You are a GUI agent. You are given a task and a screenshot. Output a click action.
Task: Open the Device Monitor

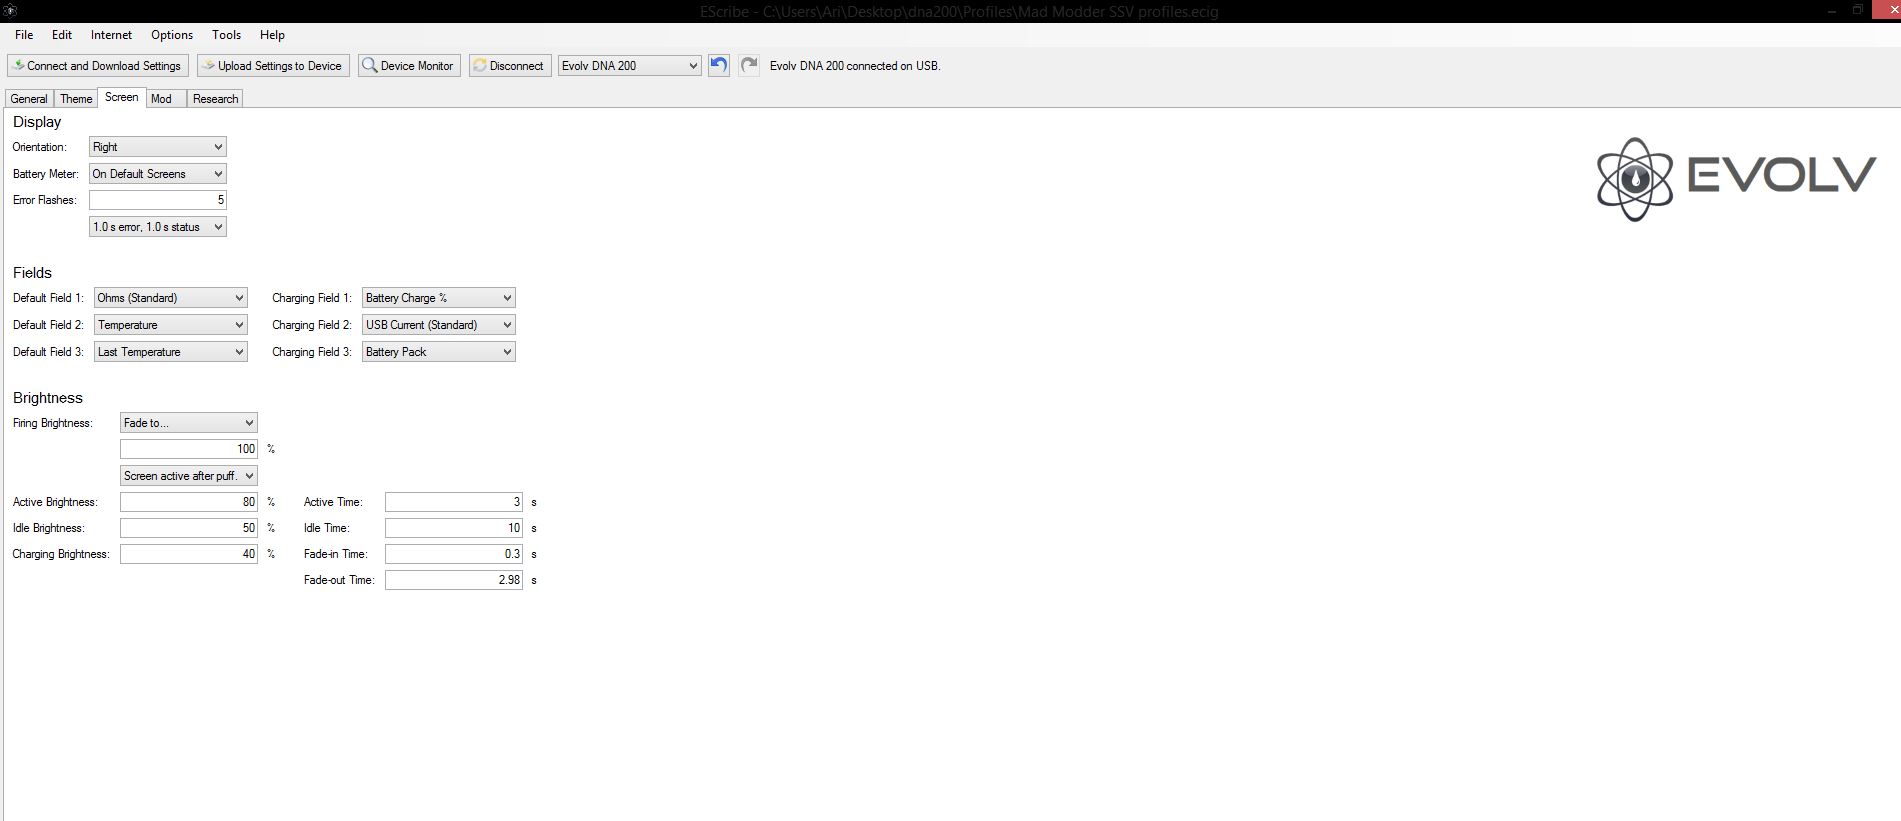[409, 66]
